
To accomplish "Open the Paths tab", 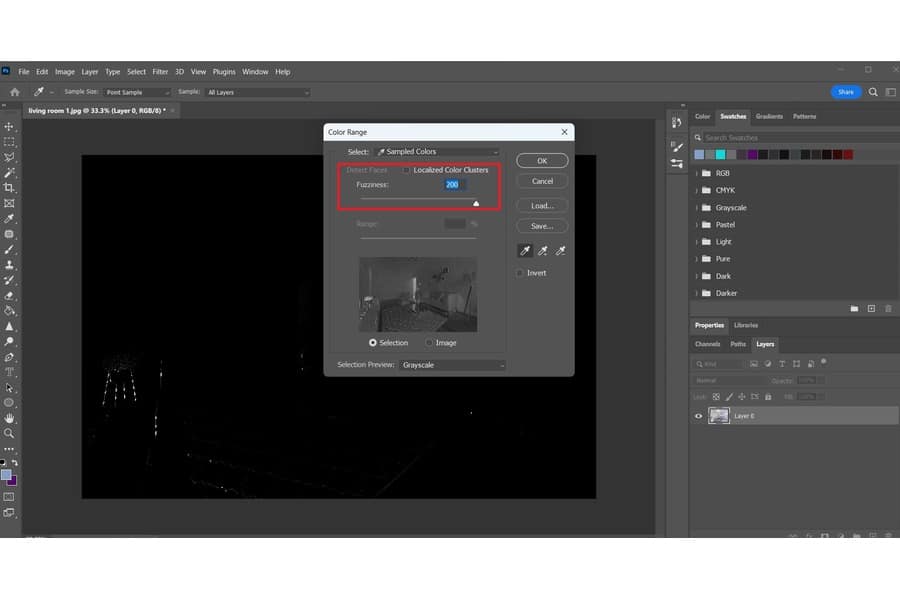I will tap(738, 344).
